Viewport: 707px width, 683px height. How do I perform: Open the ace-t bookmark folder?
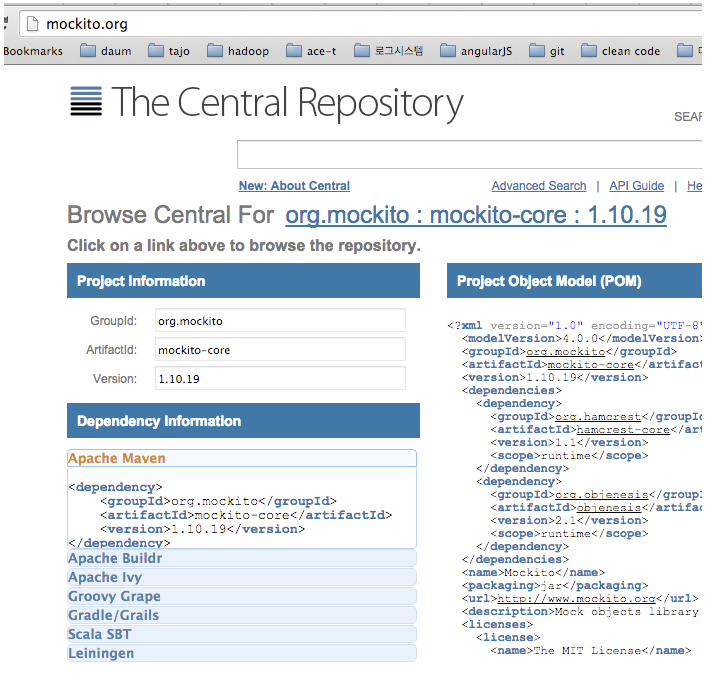[x=311, y=51]
